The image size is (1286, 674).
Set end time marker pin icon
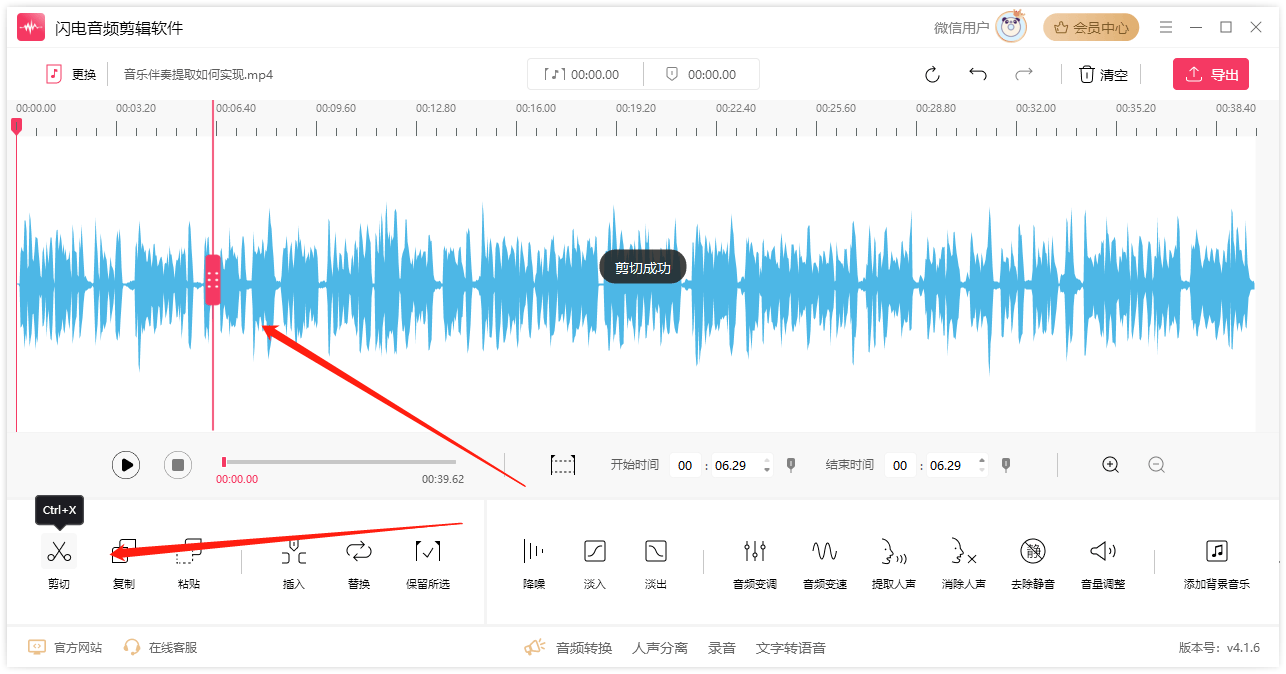click(x=1006, y=465)
